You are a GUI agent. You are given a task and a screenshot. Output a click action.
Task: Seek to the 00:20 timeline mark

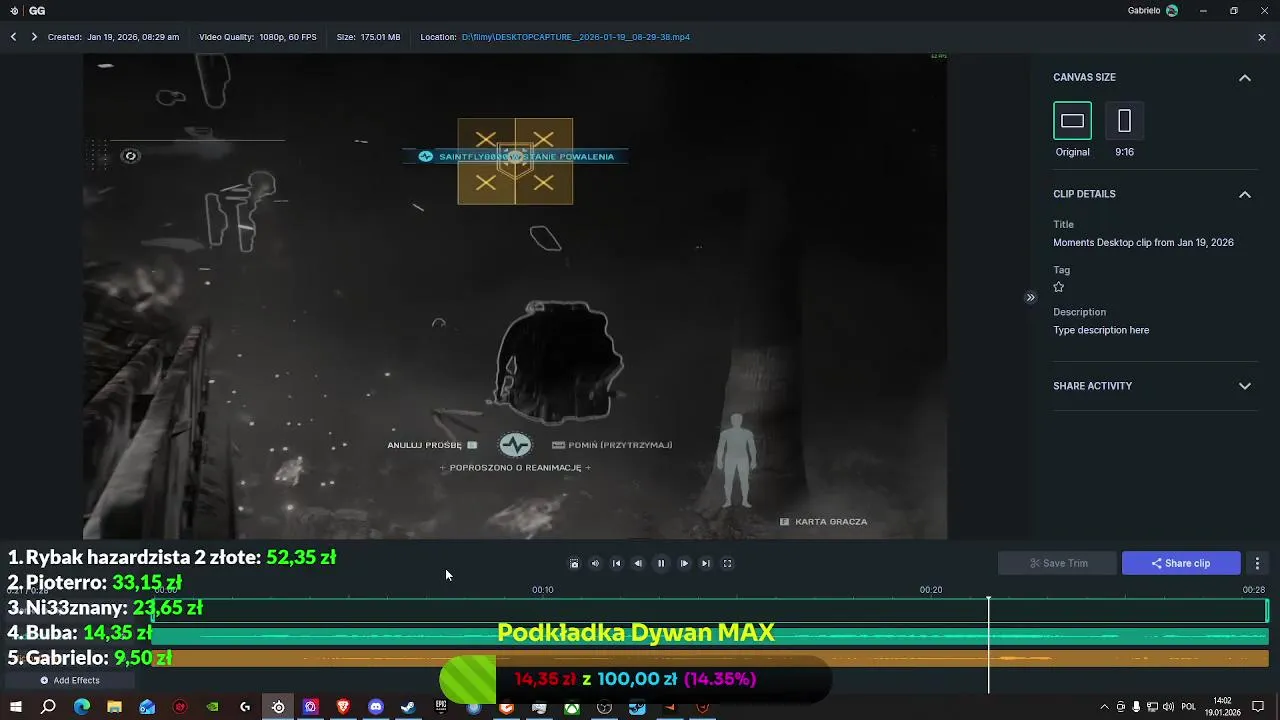pos(930,590)
